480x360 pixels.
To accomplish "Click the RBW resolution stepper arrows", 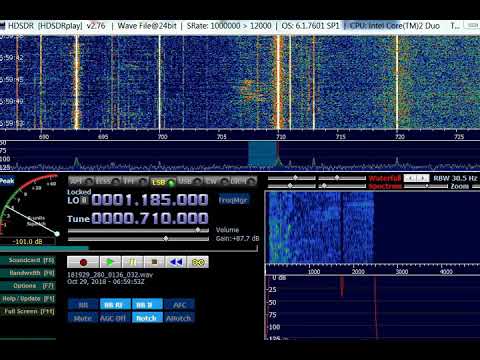I will (416, 178).
